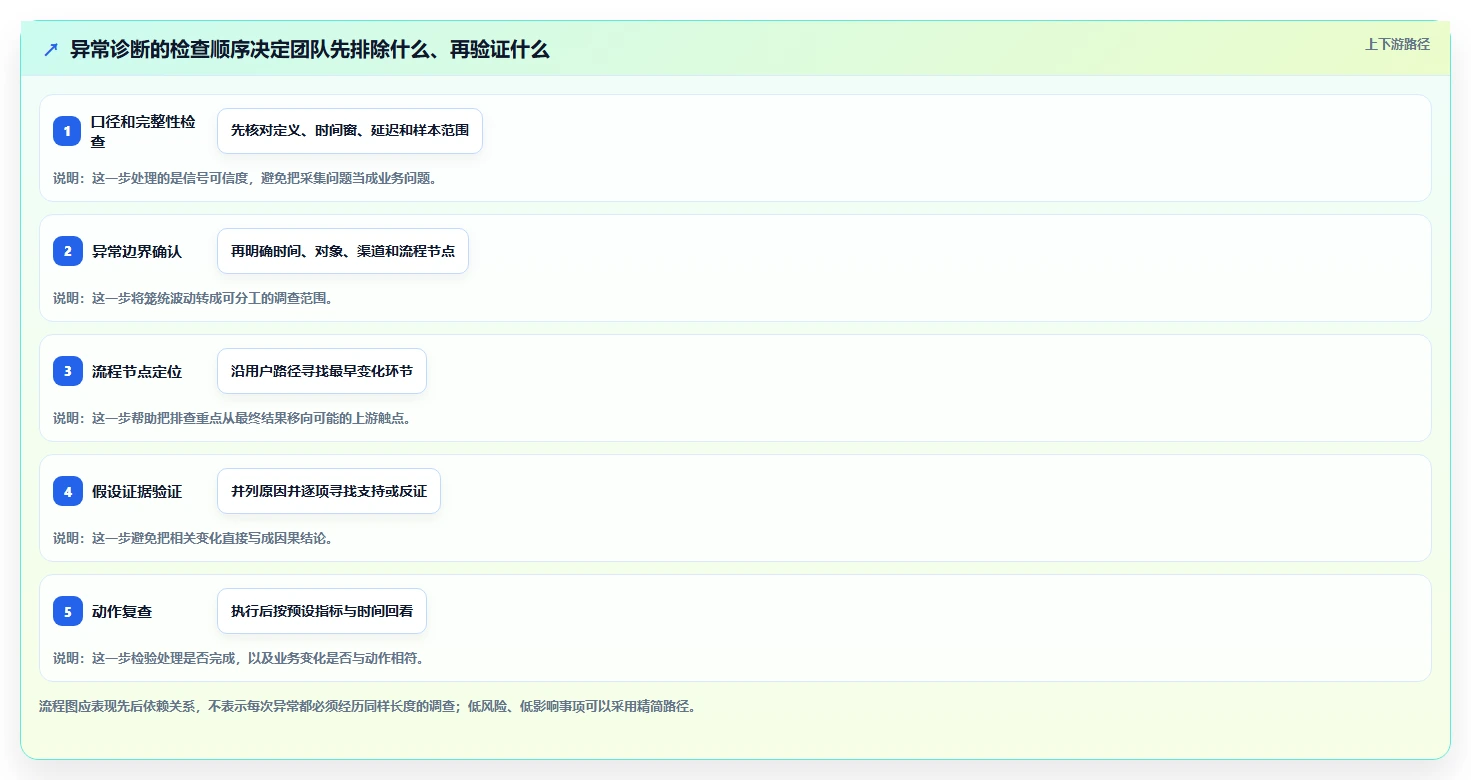Viewport: 1471px width, 780px height.
Task: Click the number 2 step badge
Action: click(68, 251)
